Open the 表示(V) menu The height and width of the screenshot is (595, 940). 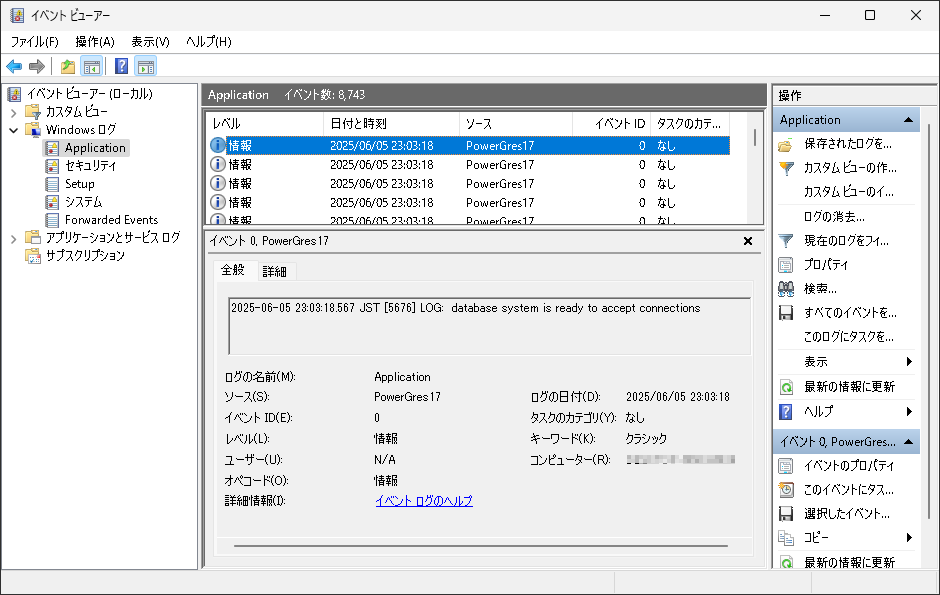[150, 41]
